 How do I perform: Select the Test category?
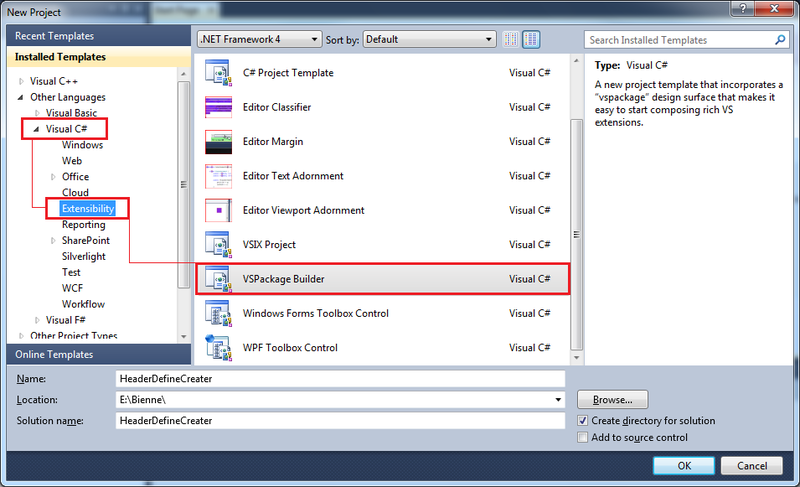71,272
